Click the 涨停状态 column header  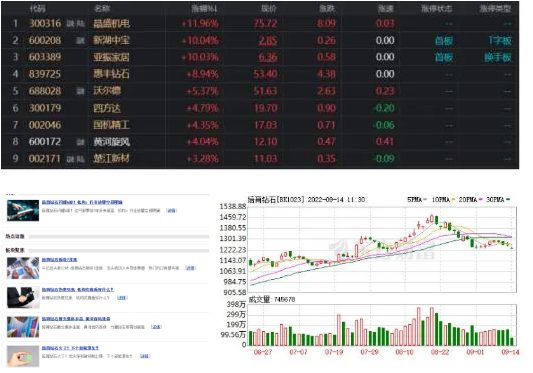click(437, 9)
